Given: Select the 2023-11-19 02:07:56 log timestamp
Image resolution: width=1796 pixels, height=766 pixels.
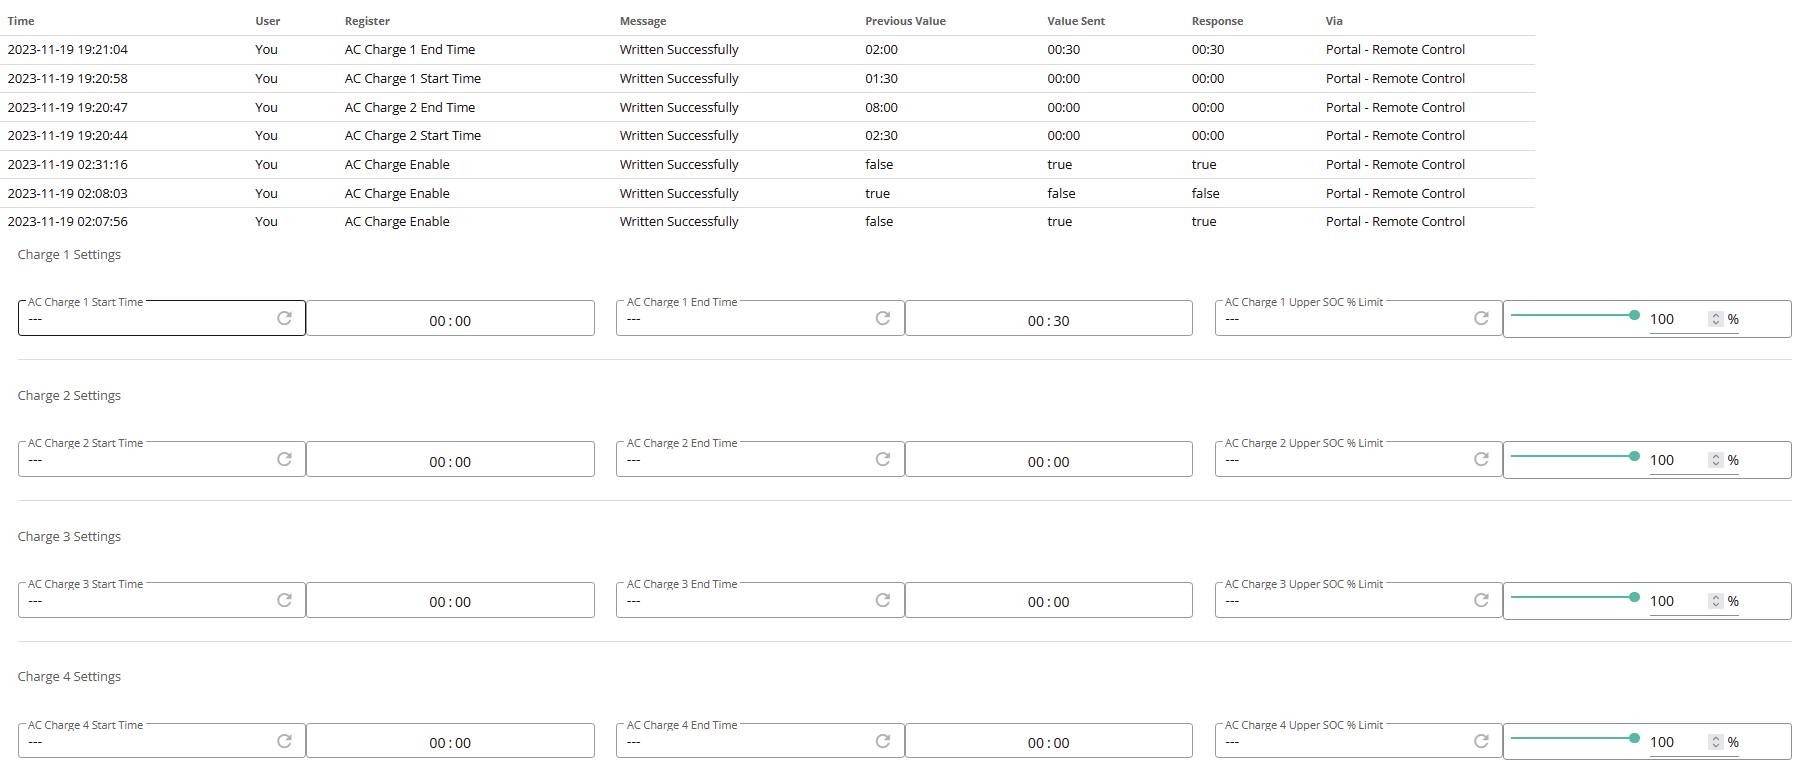Looking at the screenshot, I should click(68, 221).
